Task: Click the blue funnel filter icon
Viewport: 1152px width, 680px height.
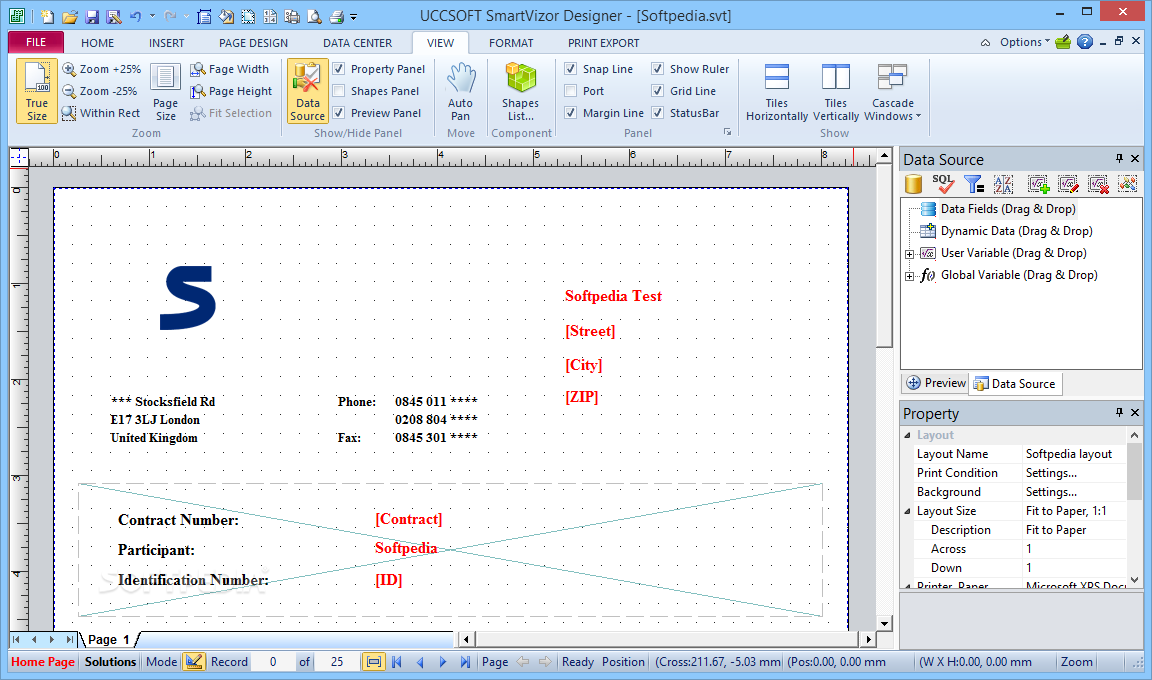Action: 973,184
